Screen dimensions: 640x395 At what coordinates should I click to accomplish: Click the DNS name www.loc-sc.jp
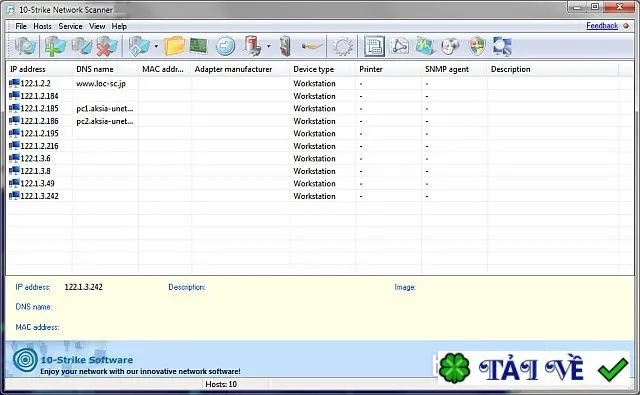click(101, 84)
